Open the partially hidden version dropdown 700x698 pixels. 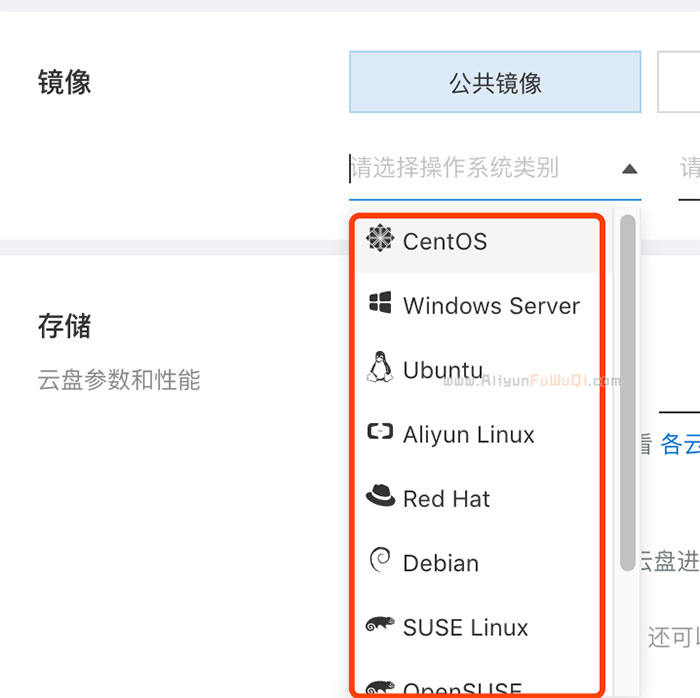click(689, 168)
